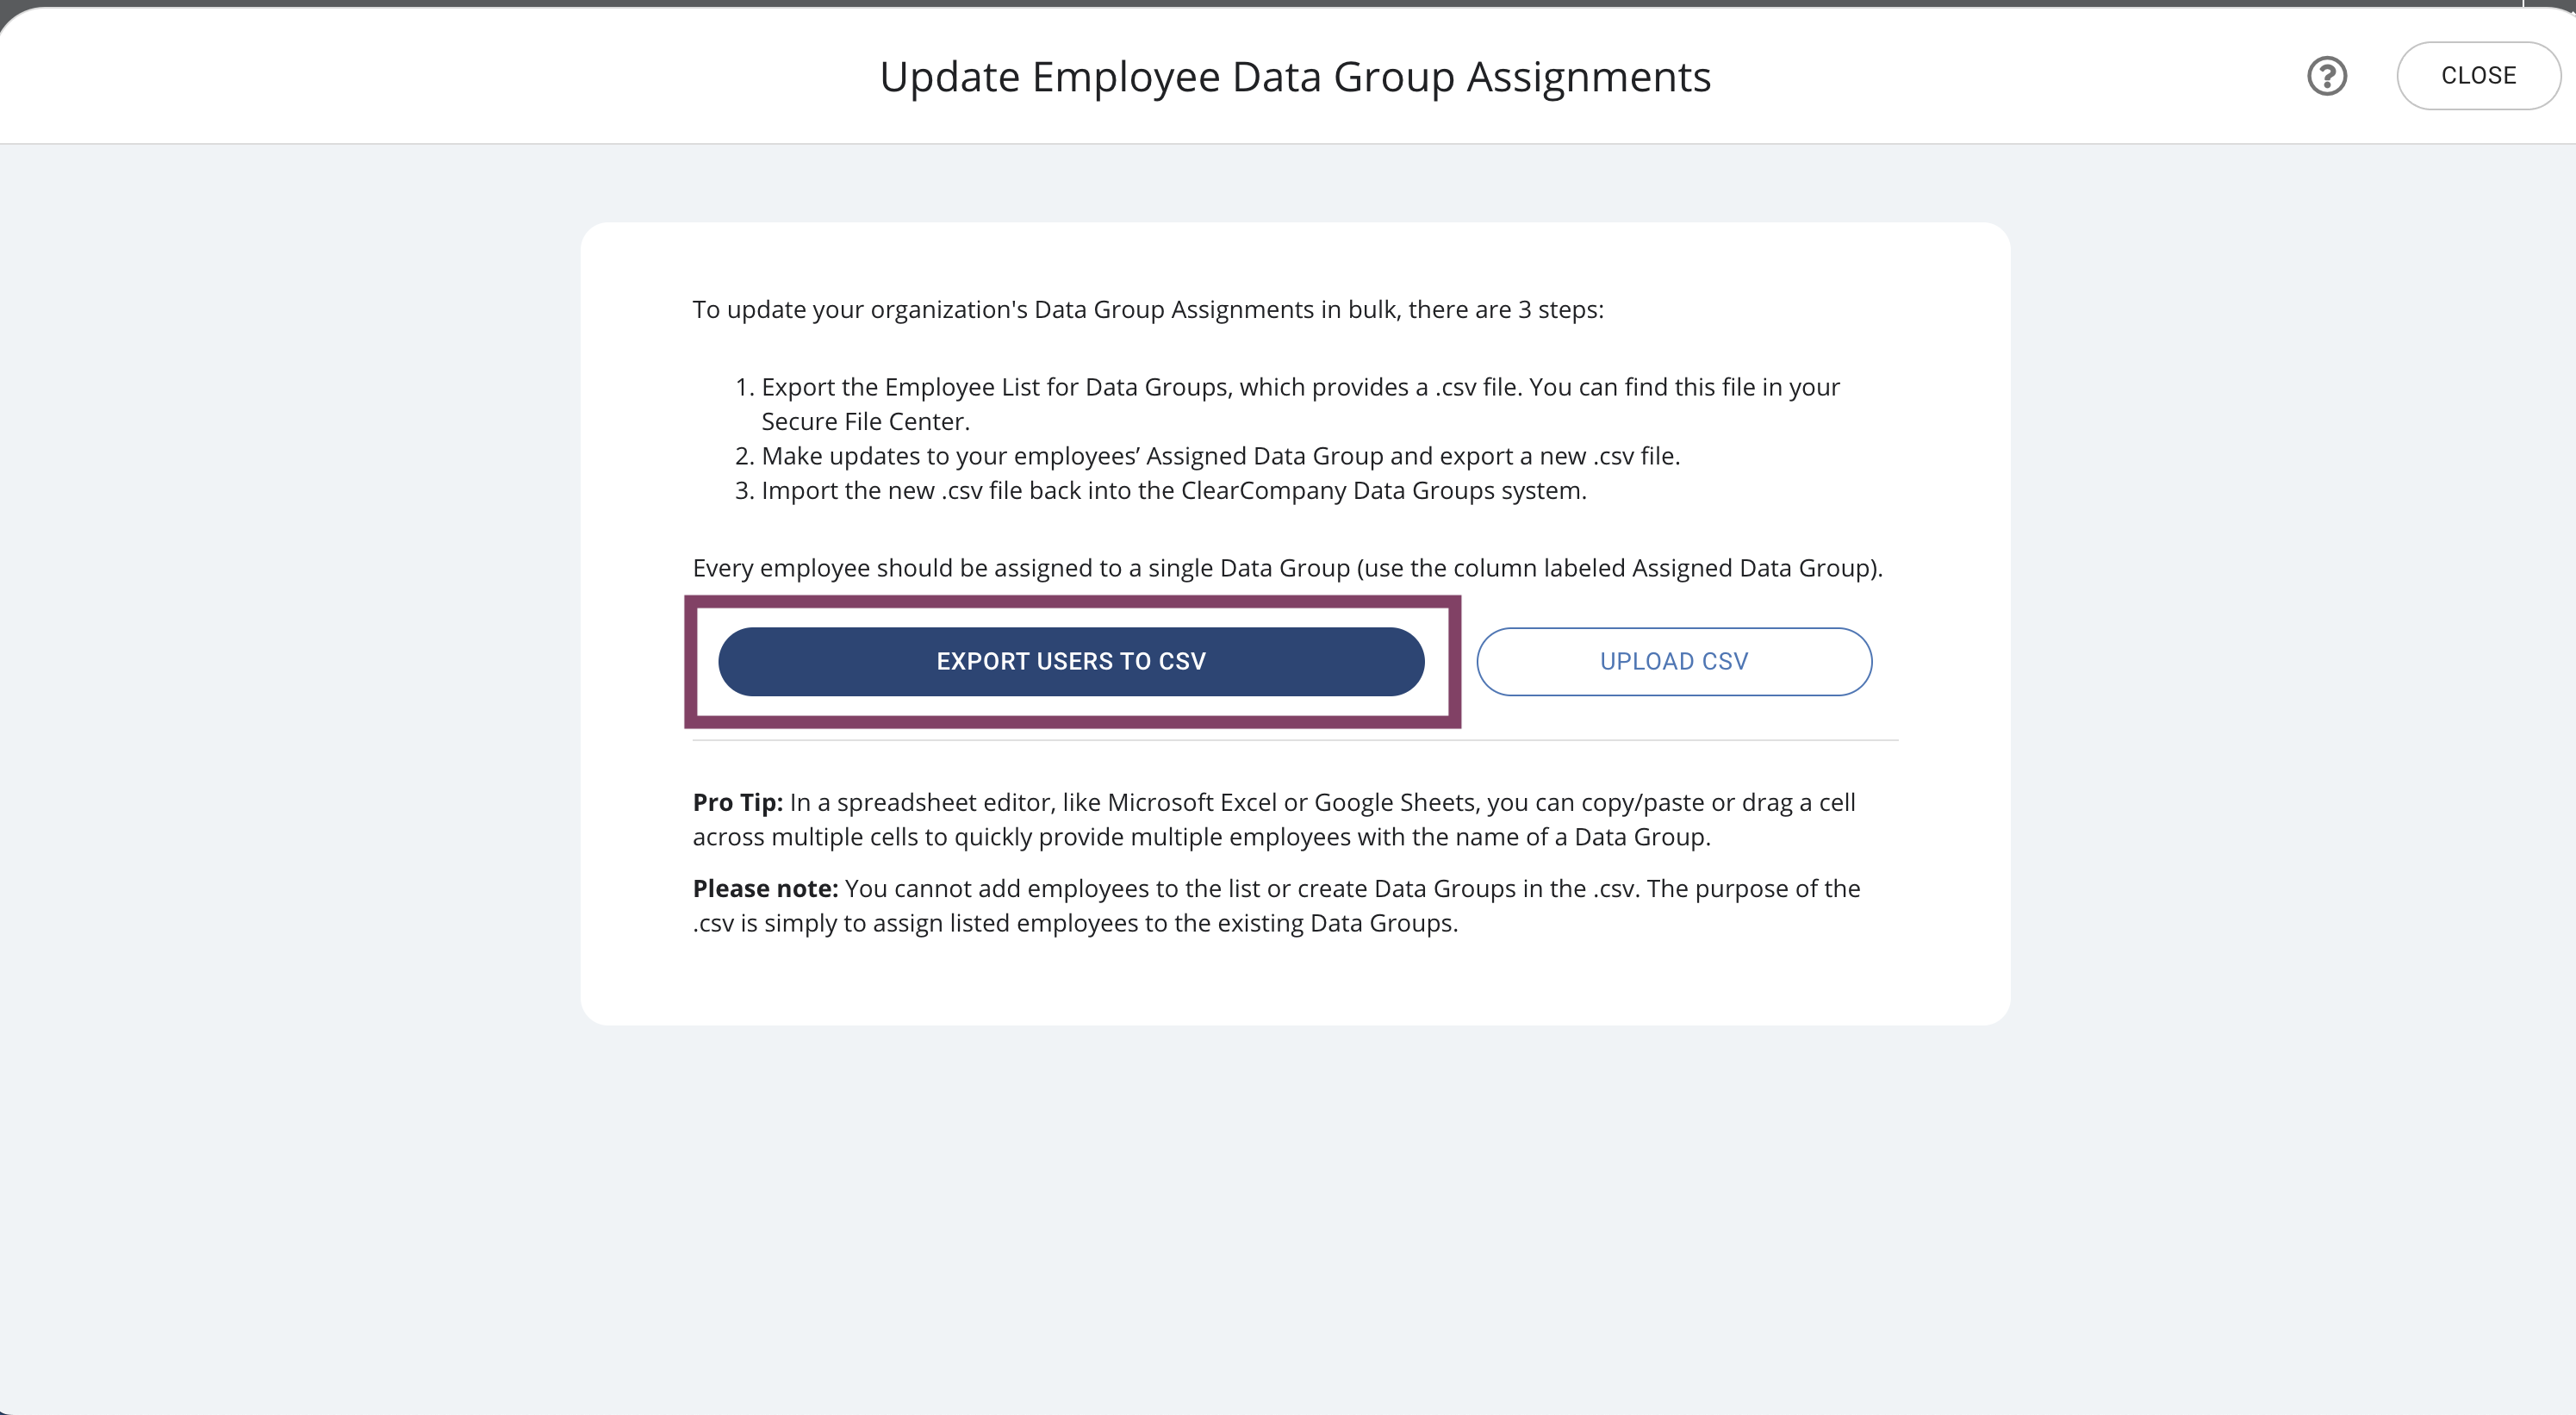This screenshot has width=2576, height=1415.
Task: Click the '3 steps' introduction sentence
Action: [x=1147, y=310]
